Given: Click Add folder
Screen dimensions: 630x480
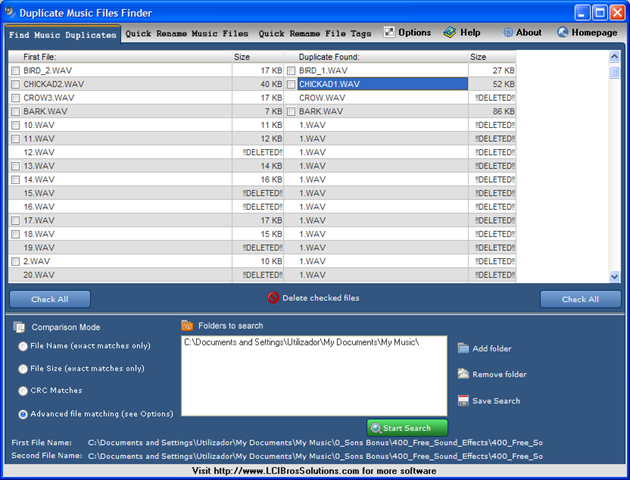Looking at the screenshot, I should point(485,348).
